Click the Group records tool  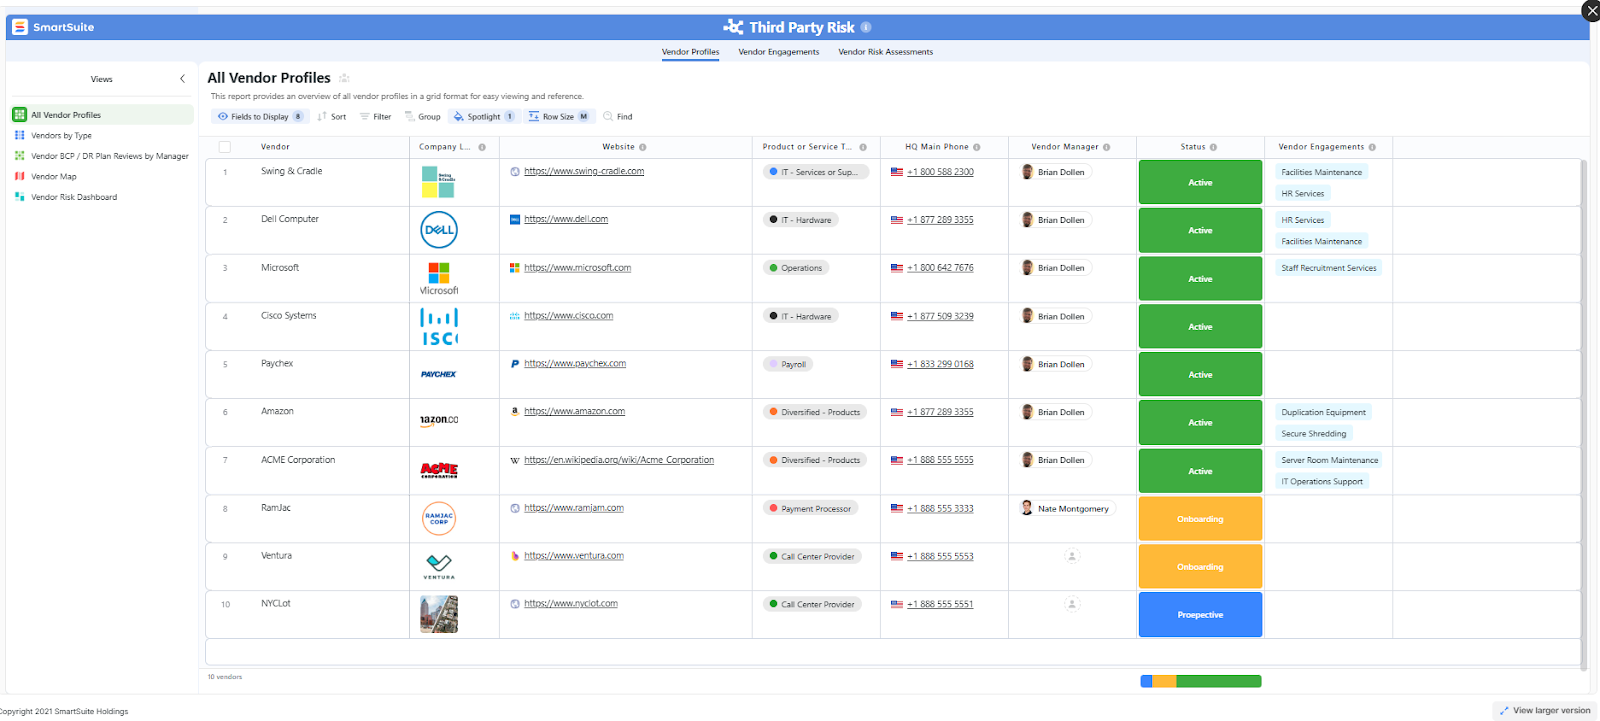click(422, 117)
